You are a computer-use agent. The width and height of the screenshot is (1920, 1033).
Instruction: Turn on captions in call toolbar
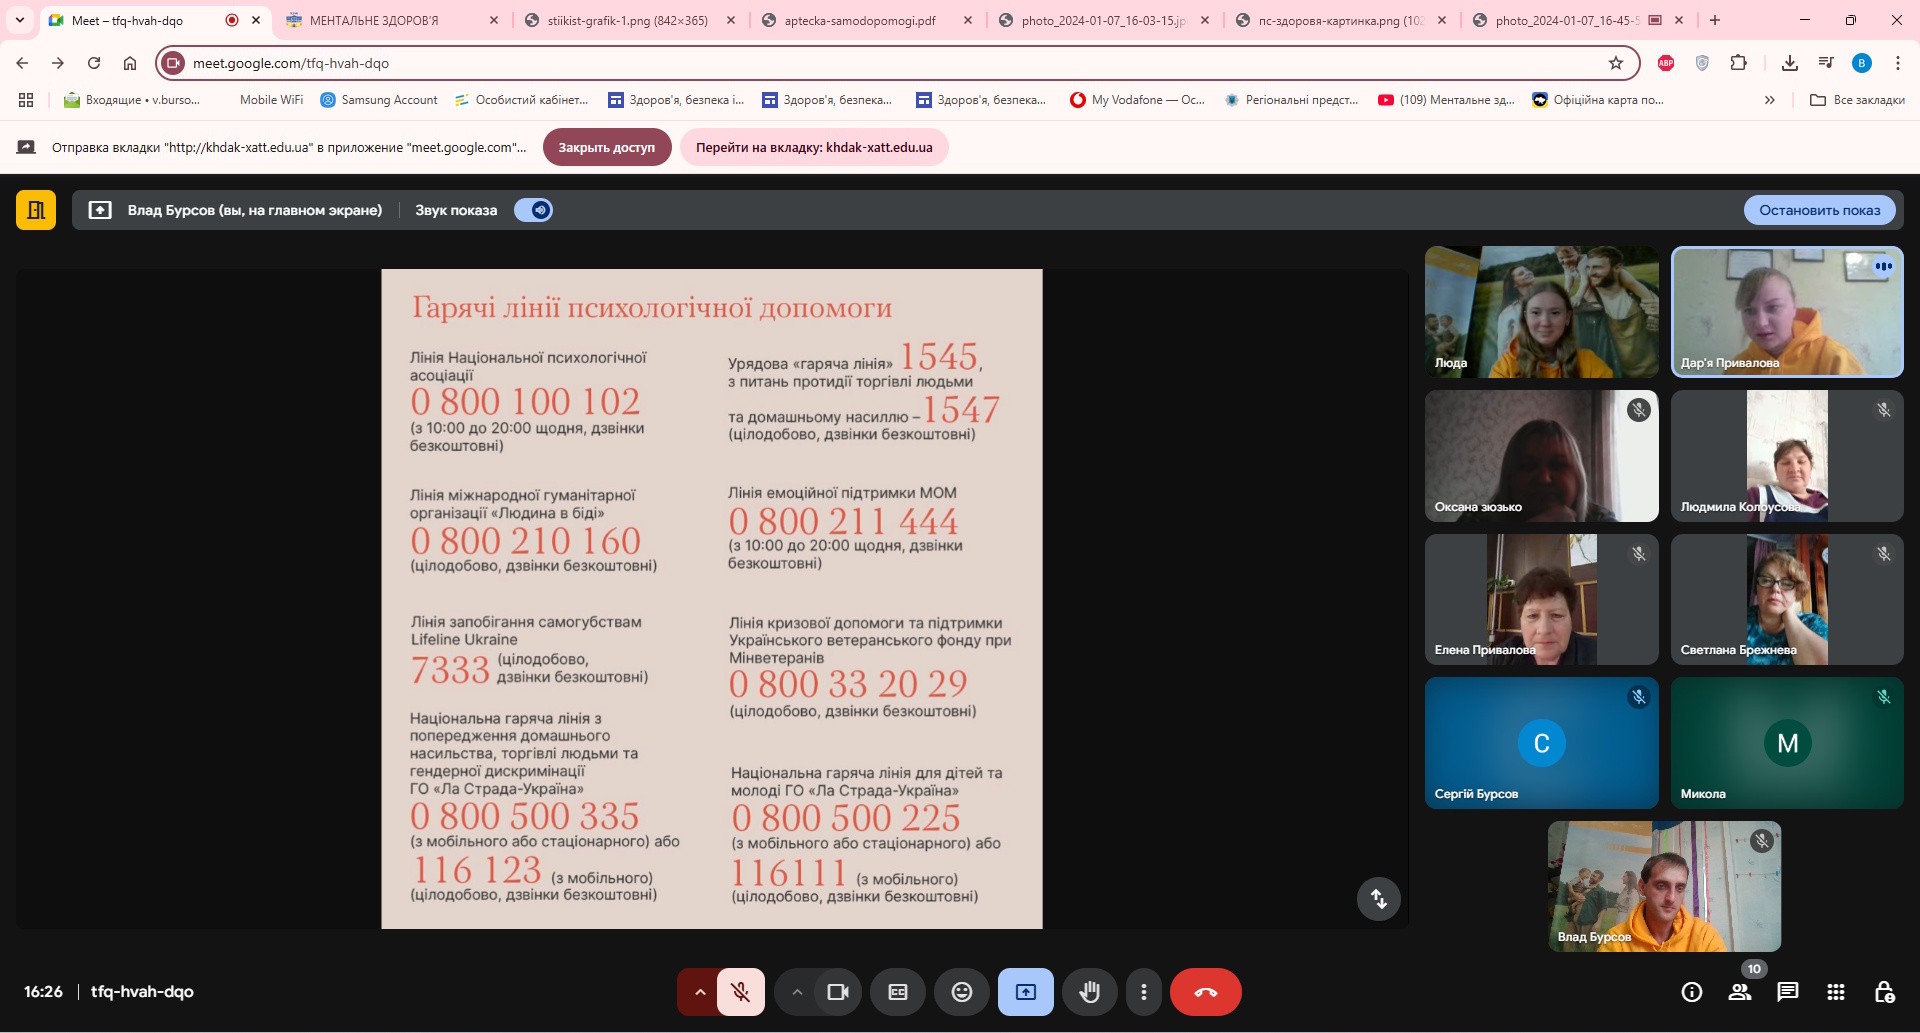[898, 992]
